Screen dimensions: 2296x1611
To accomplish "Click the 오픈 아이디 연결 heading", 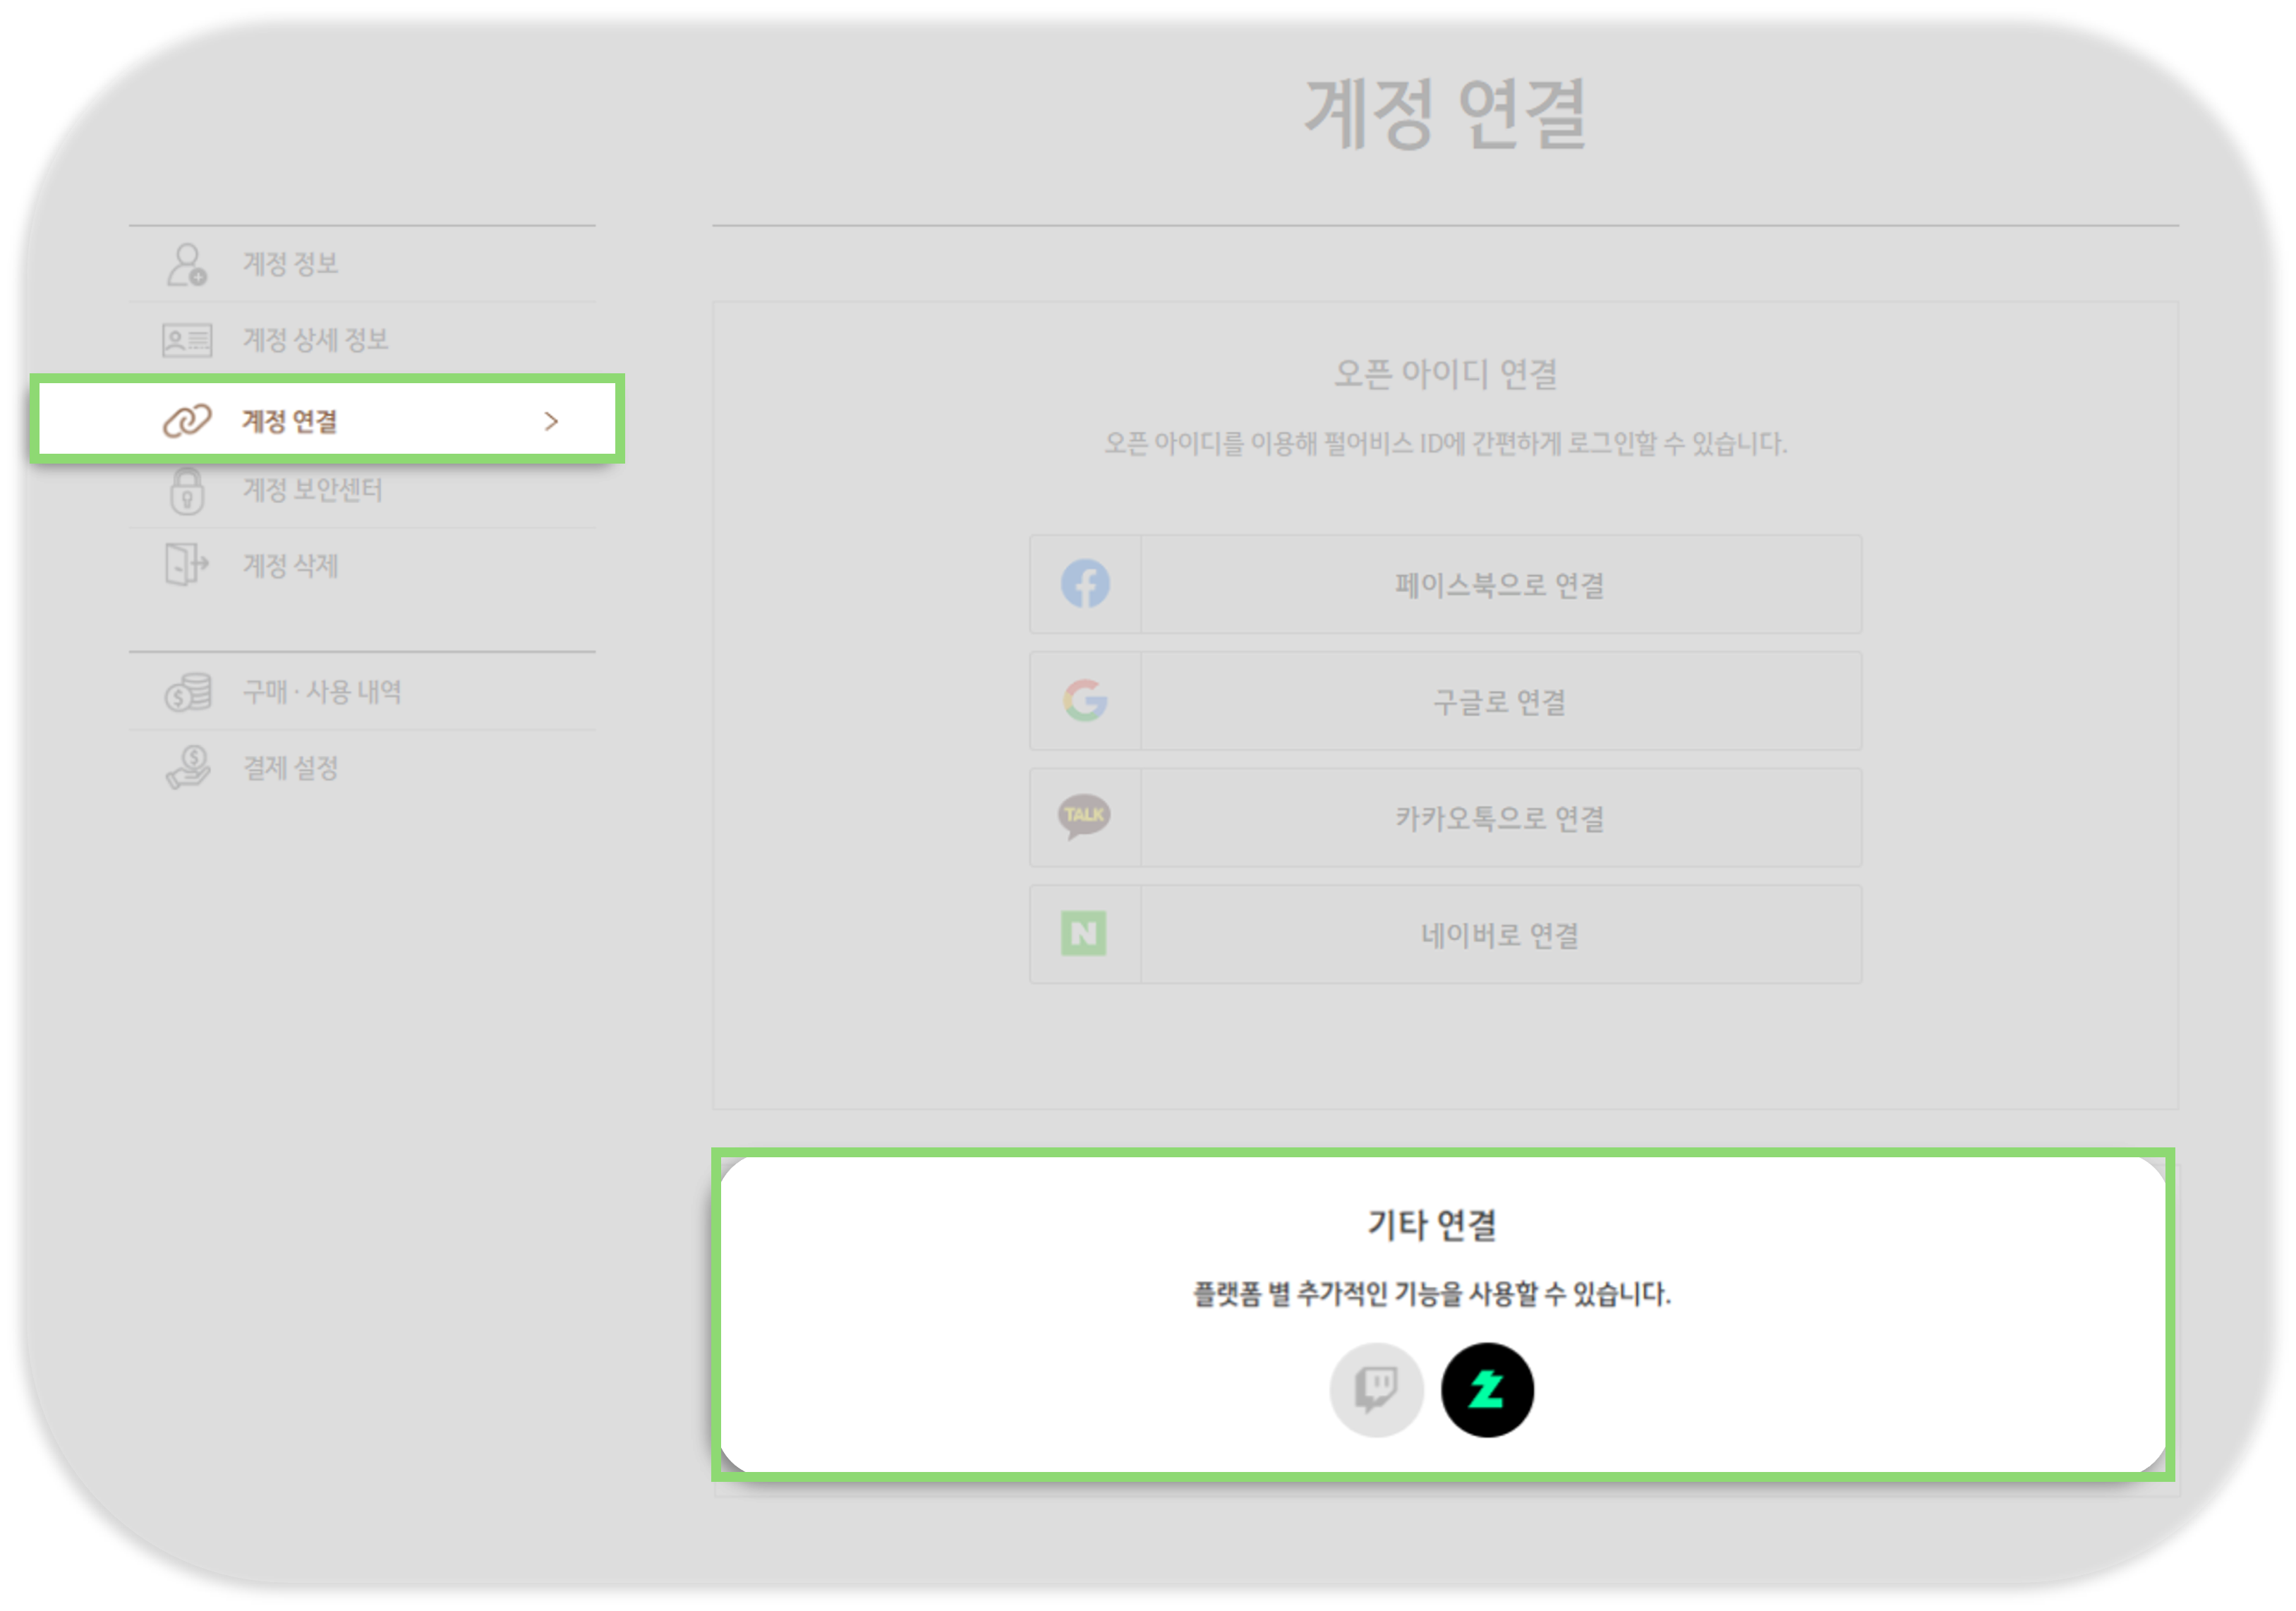I will [1445, 374].
